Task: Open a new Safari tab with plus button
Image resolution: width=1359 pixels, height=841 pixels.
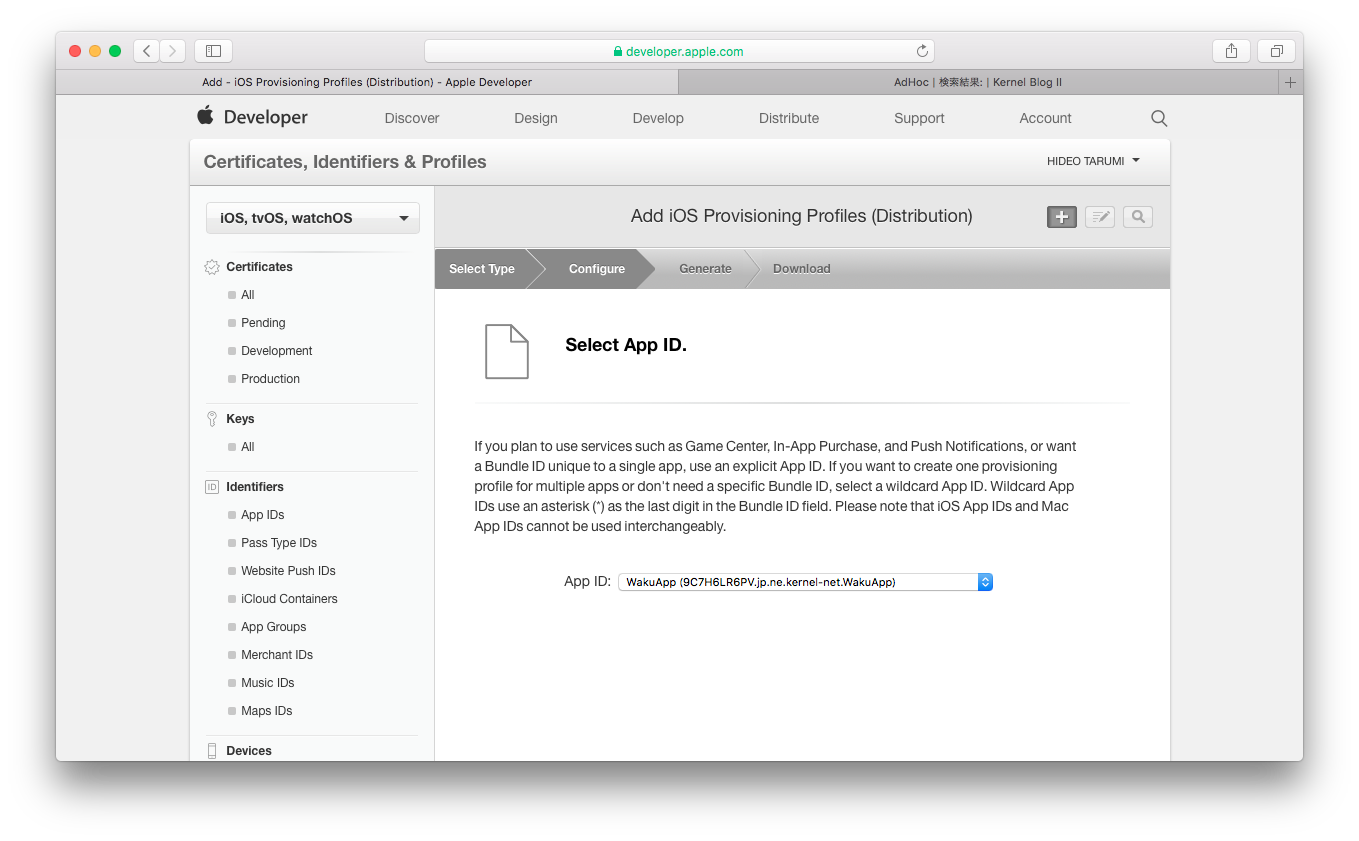Action: [1290, 82]
